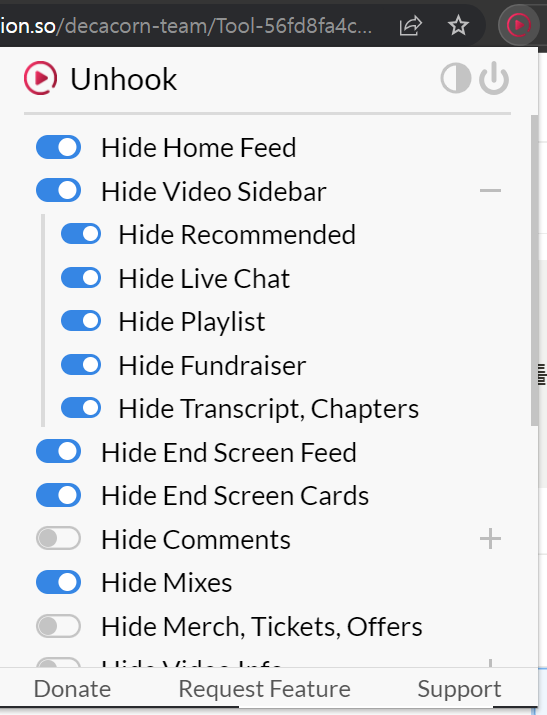Expand the Hide Comments sub-options

click(490, 539)
